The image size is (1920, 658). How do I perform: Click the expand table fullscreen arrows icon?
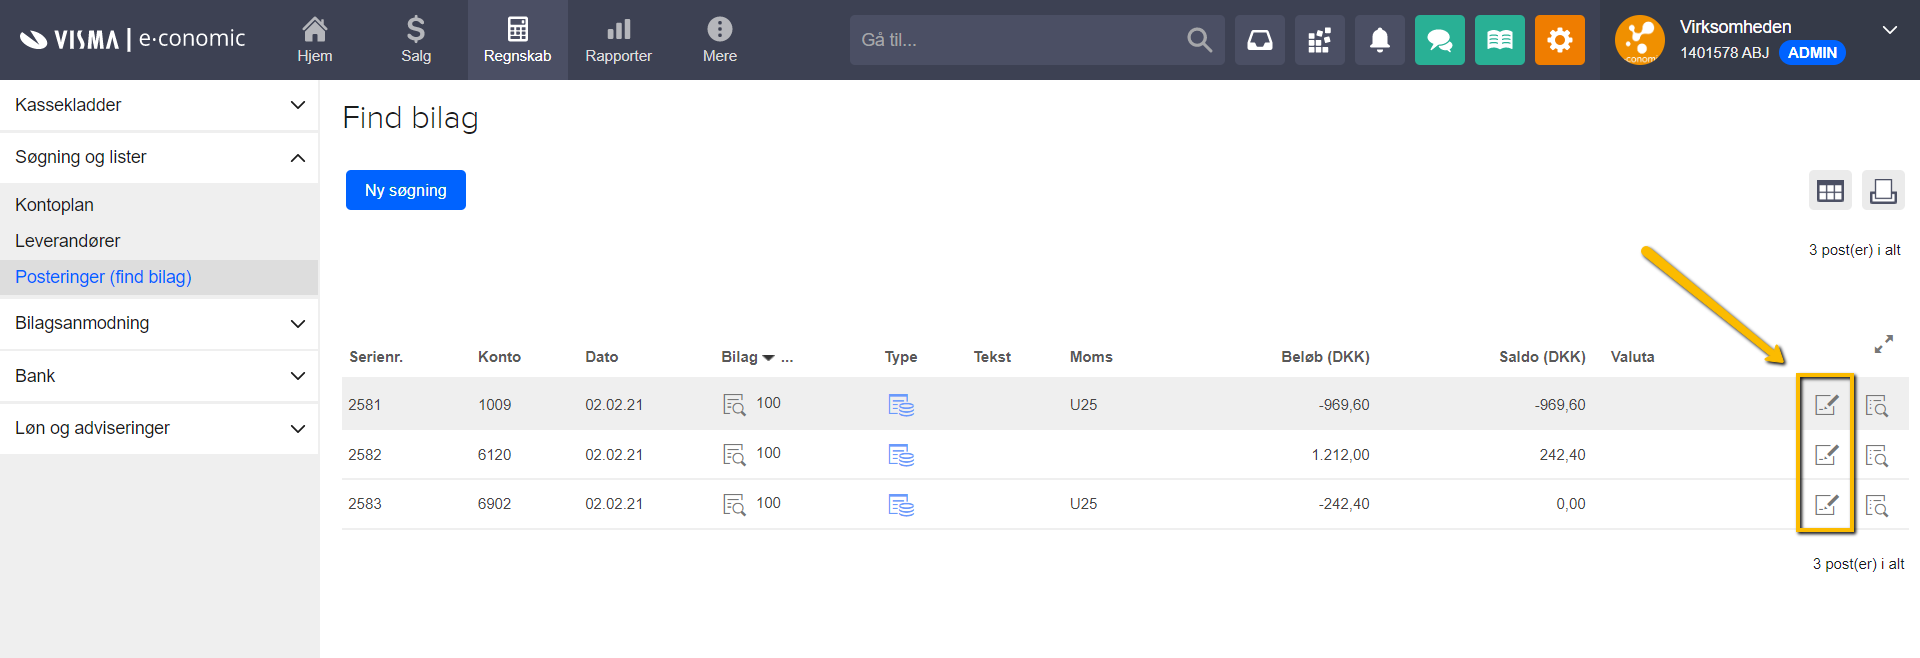pyautogui.click(x=1883, y=344)
